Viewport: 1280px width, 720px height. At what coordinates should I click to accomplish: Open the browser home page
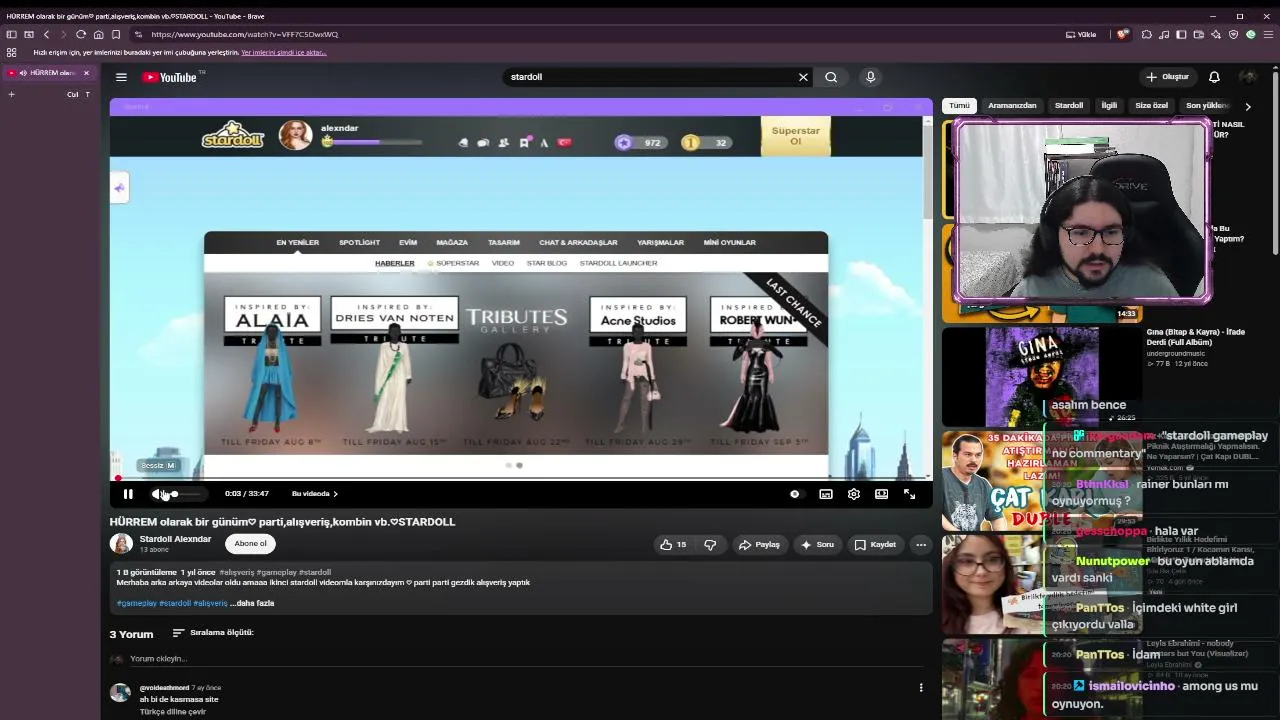pos(99,34)
